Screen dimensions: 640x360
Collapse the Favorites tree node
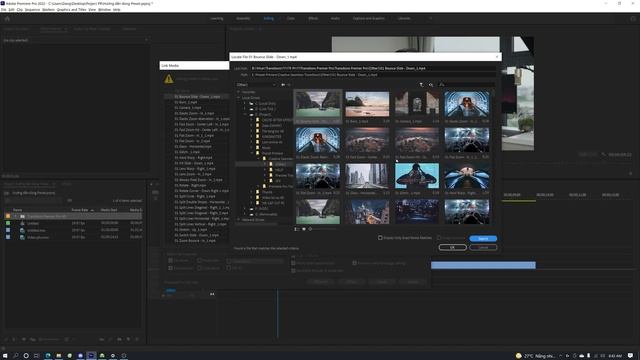pos(239,92)
